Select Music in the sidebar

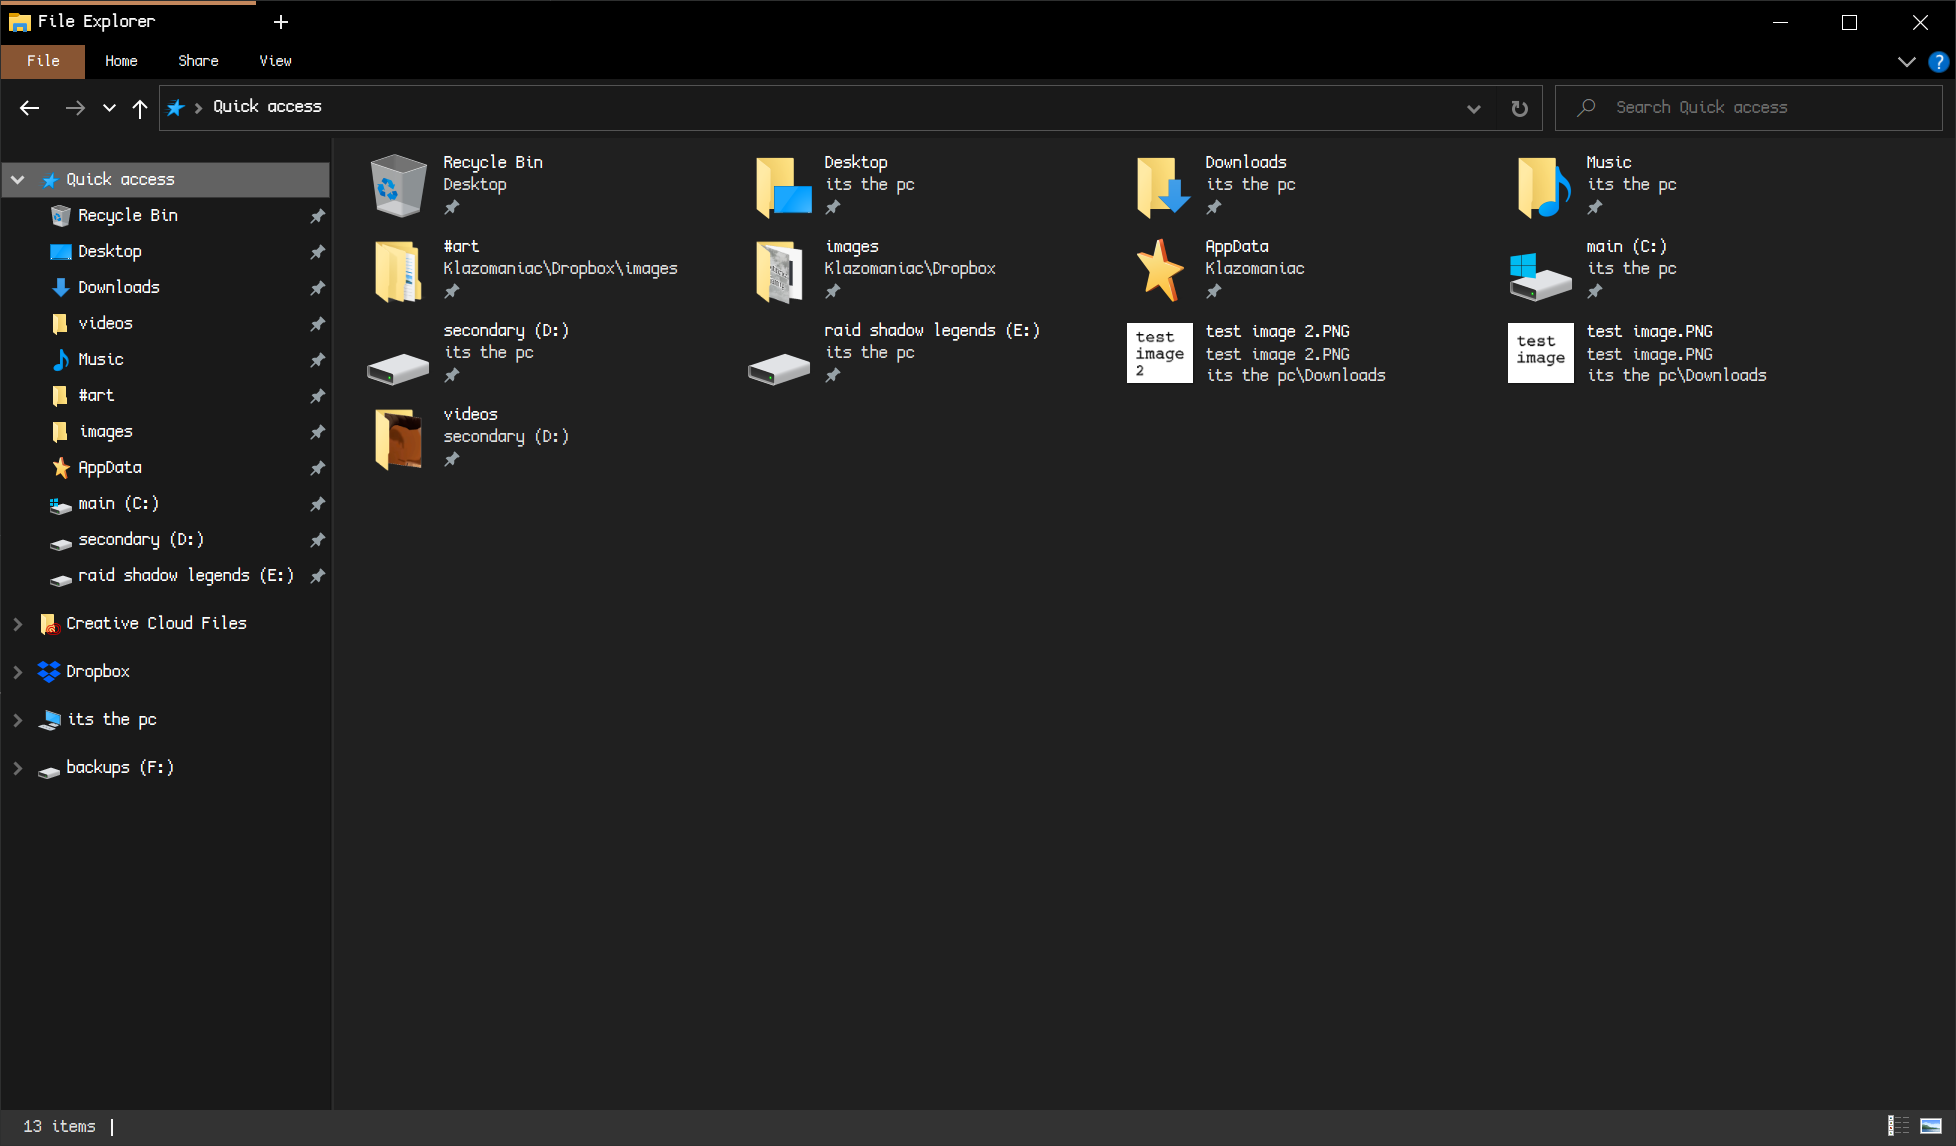click(x=101, y=360)
